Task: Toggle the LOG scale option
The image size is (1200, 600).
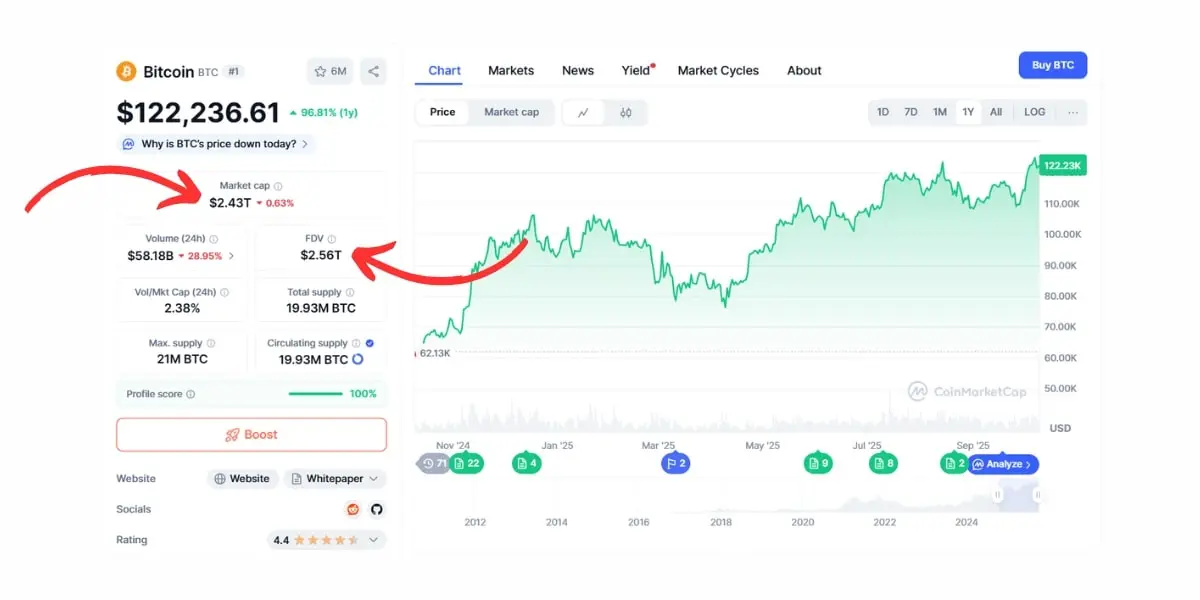Action: pyautogui.click(x=1034, y=112)
